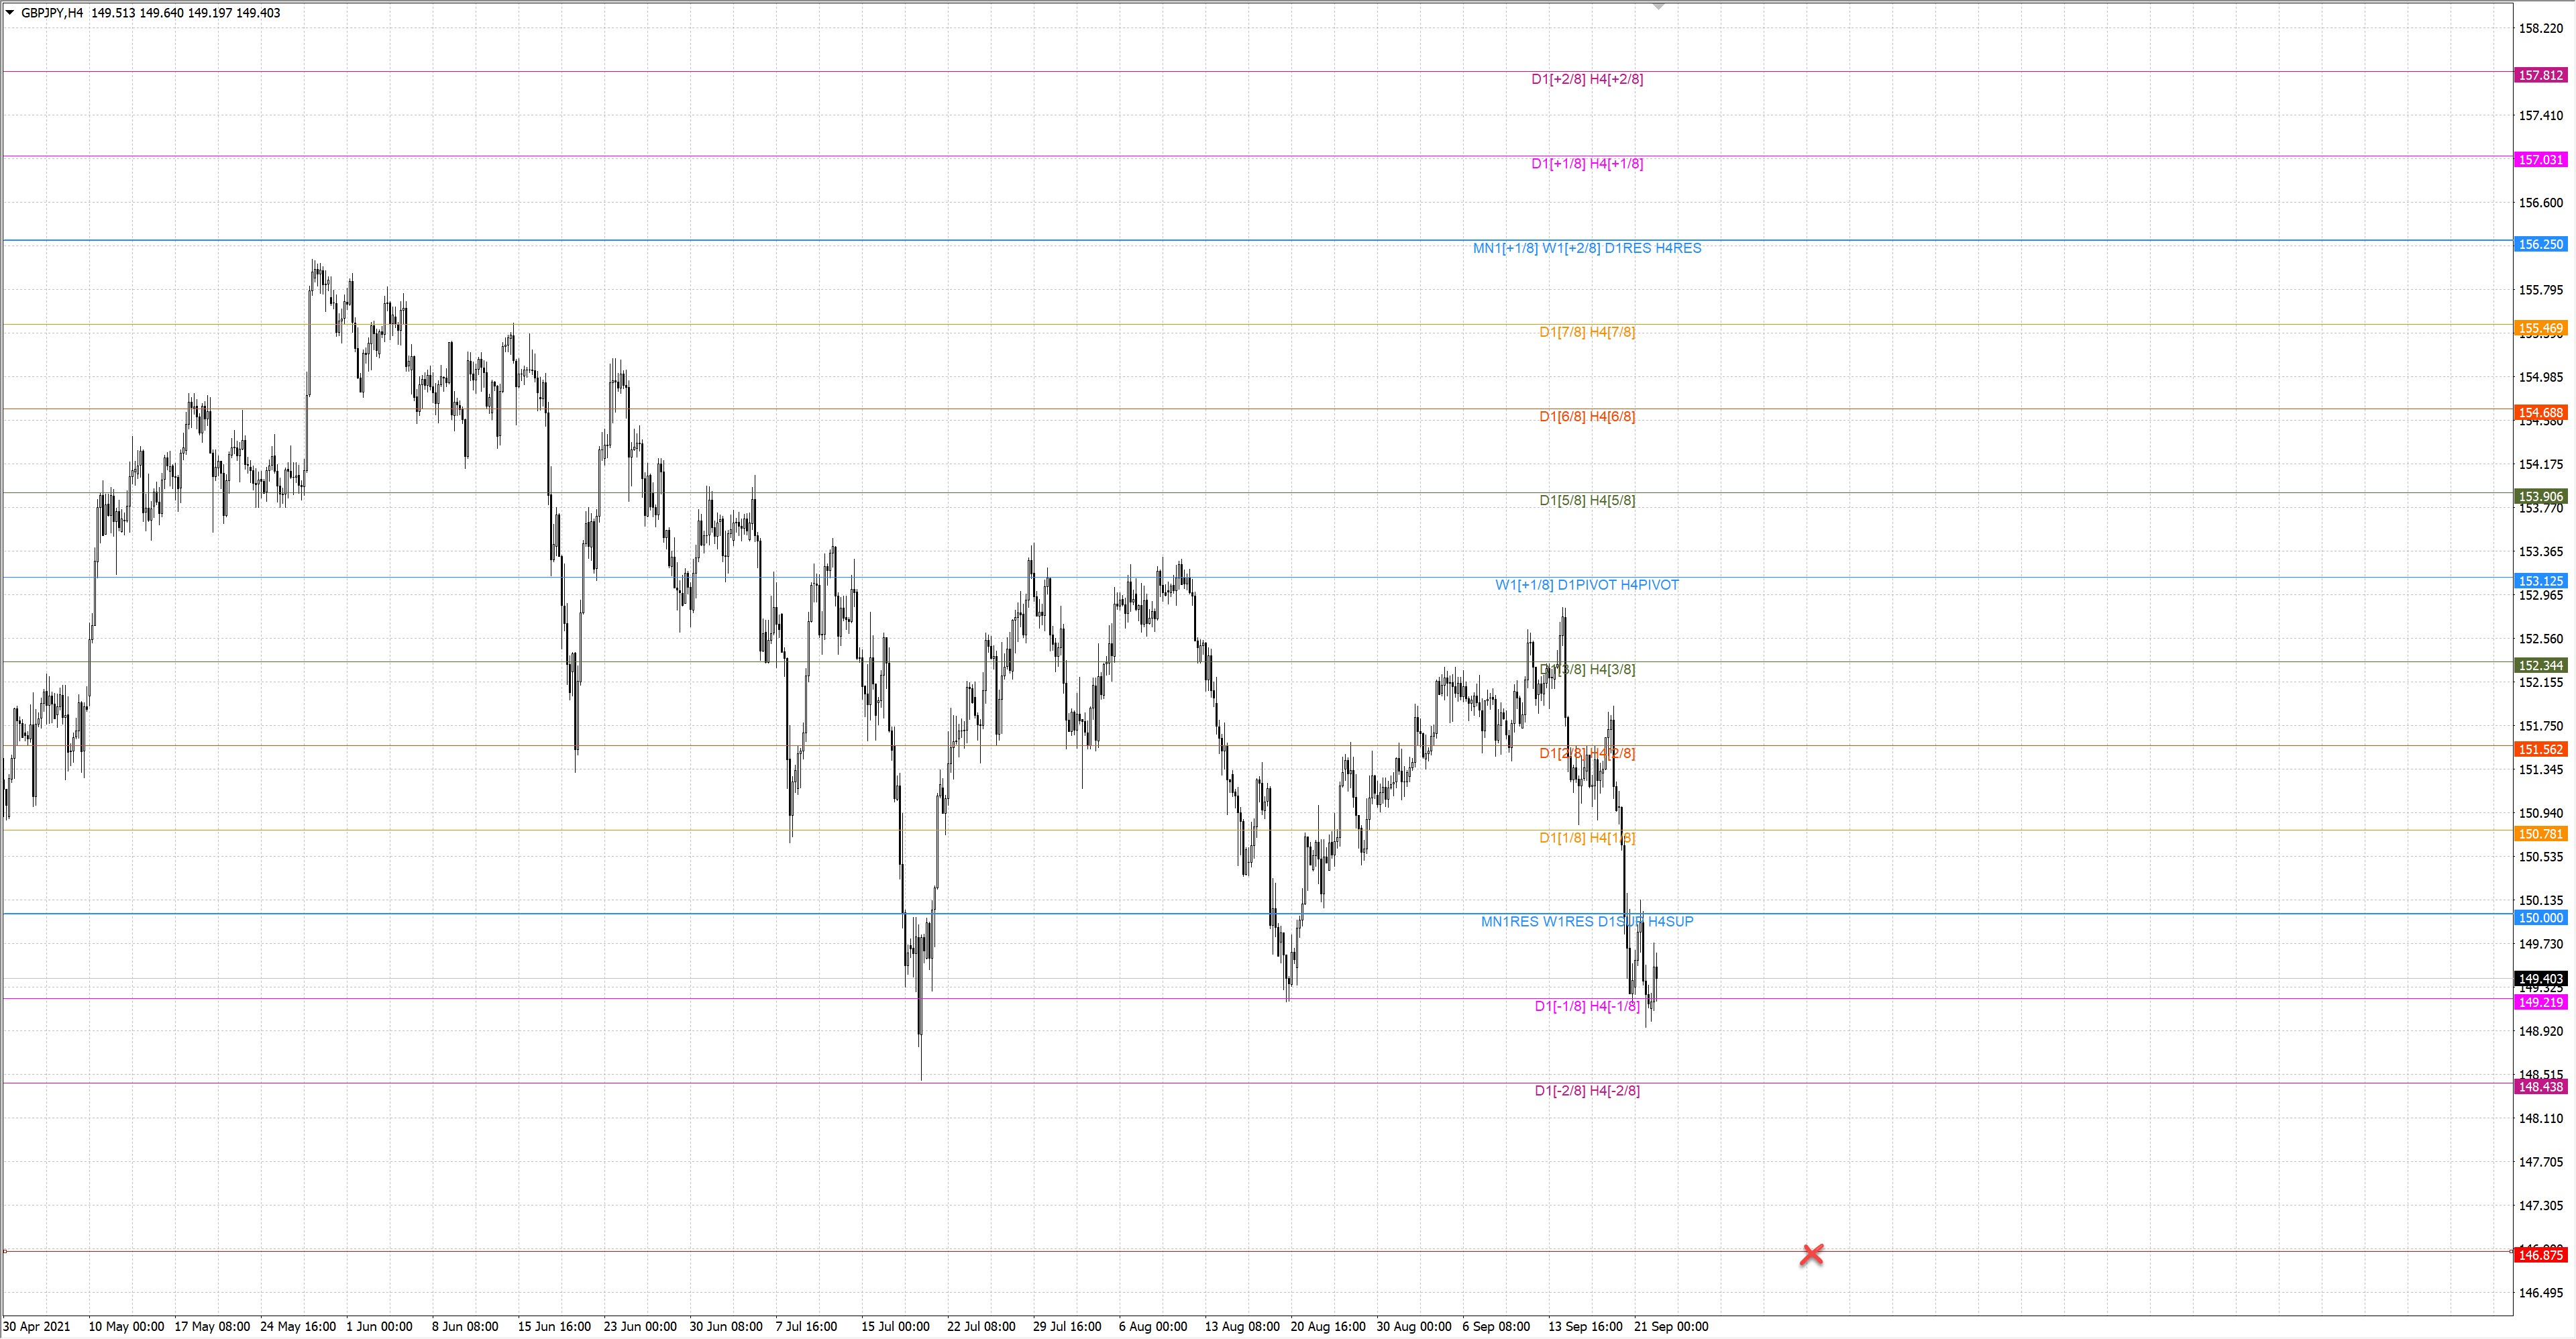The image size is (2576, 1339).
Task: Click the W1[+1/8] D1PIVOT H4PIVOT label
Action: coord(1587,585)
